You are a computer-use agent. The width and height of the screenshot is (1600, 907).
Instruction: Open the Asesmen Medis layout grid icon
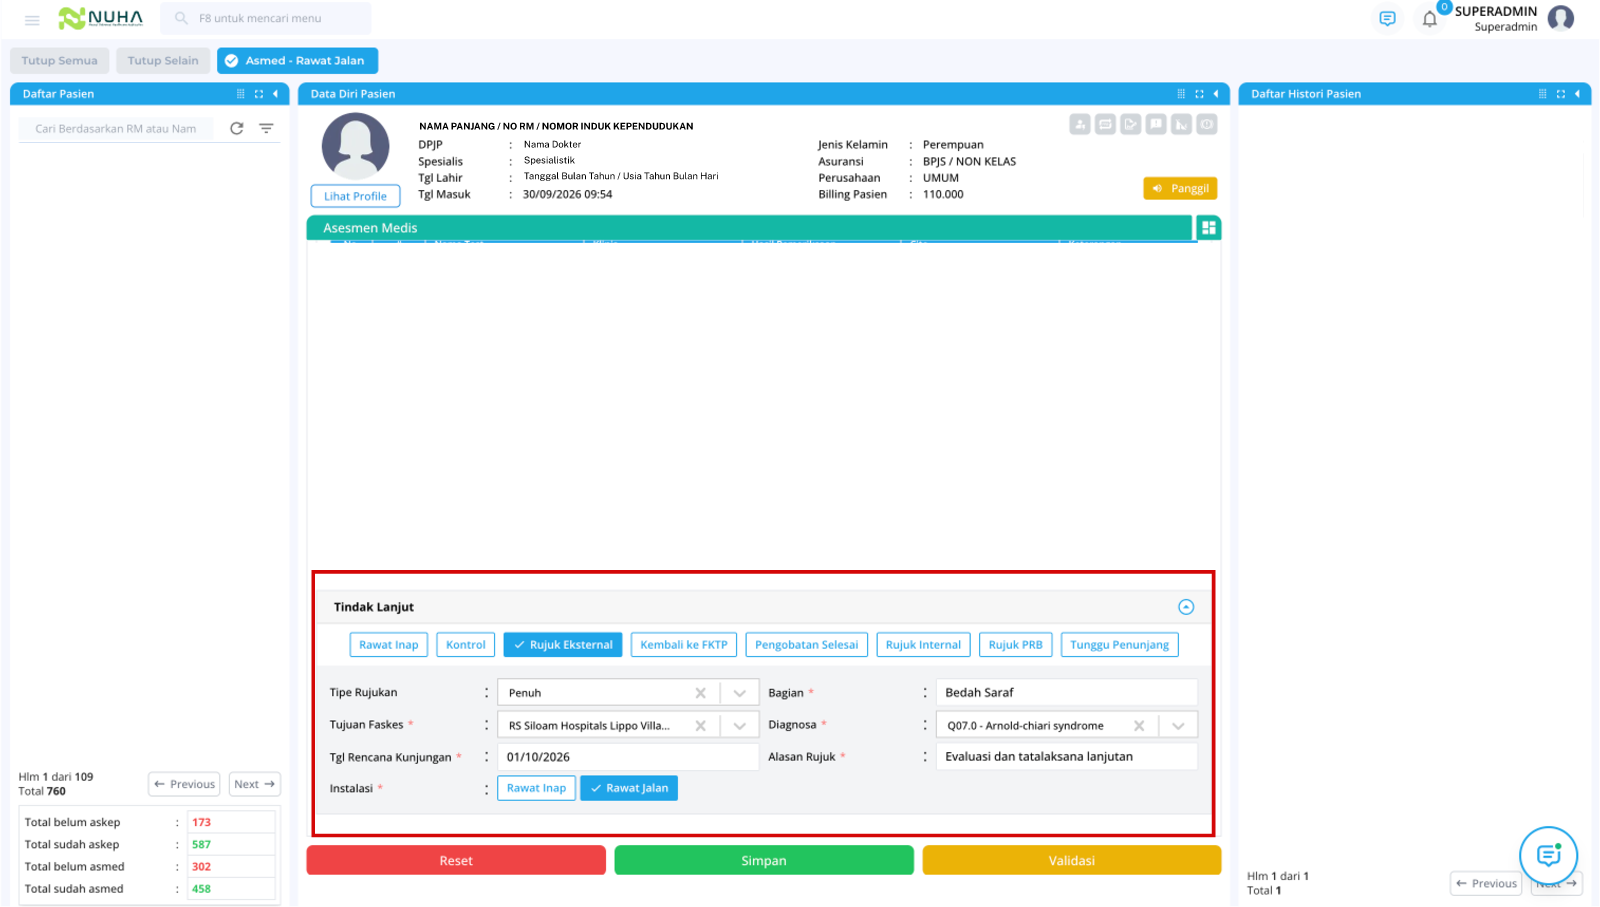[1209, 228]
